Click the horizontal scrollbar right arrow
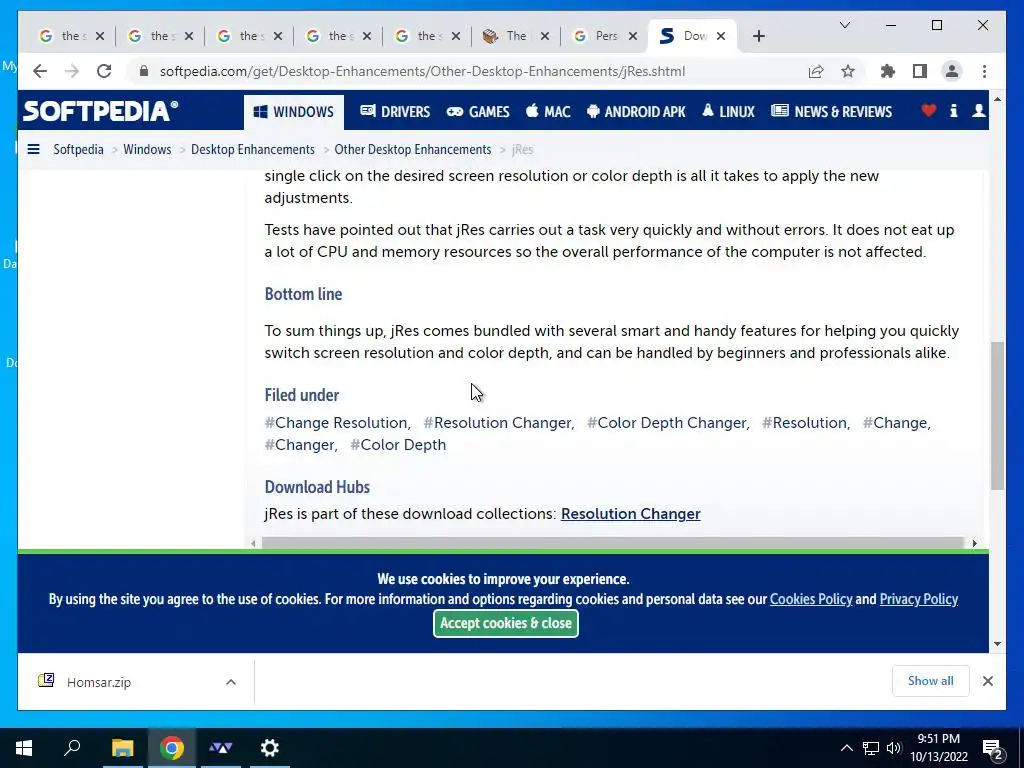This screenshot has height=768, width=1024. (x=974, y=543)
